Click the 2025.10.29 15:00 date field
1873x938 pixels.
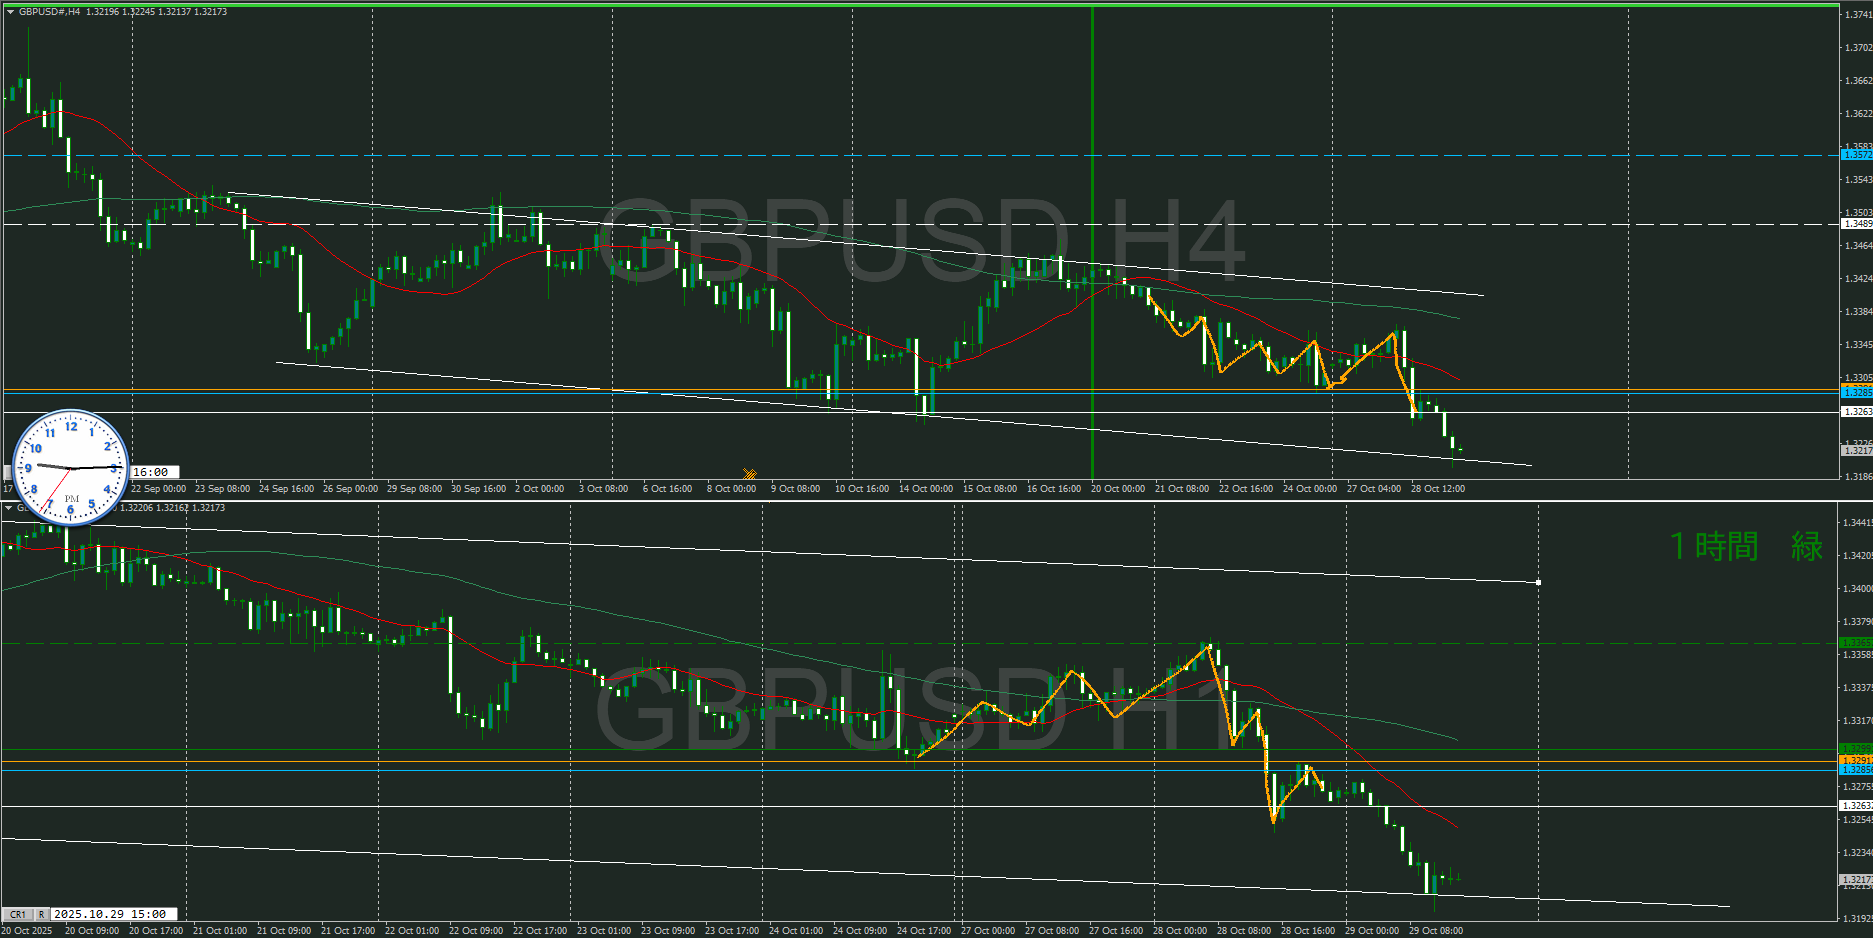[x=113, y=914]
